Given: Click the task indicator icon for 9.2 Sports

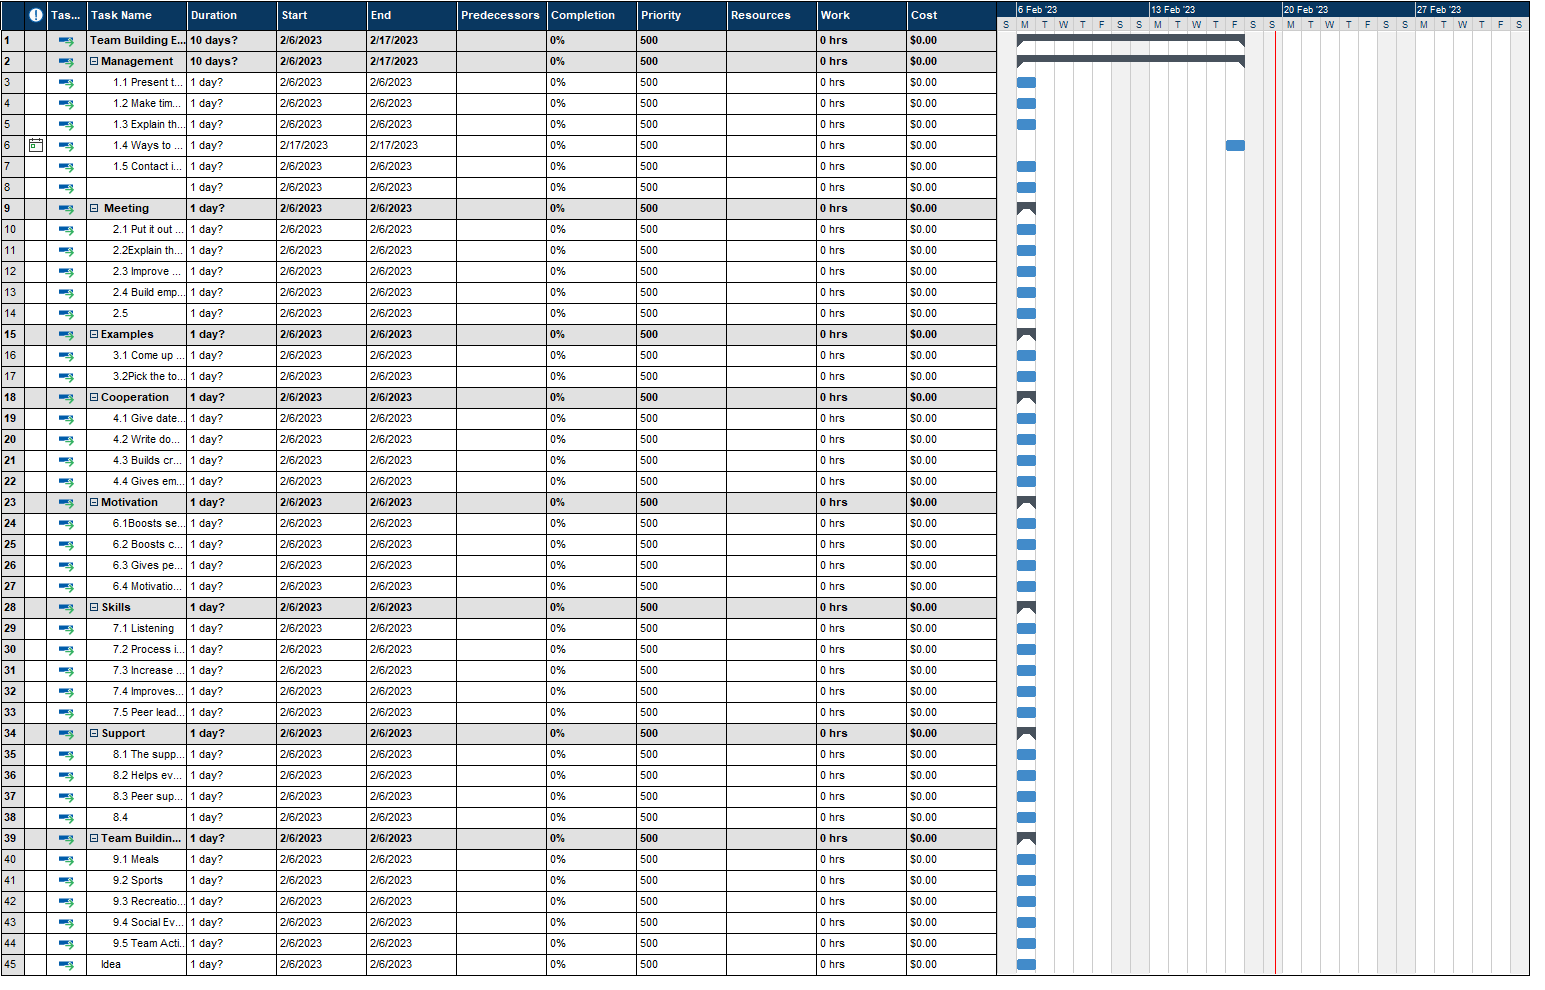Looking at the screenshot, I should [65, 880].
